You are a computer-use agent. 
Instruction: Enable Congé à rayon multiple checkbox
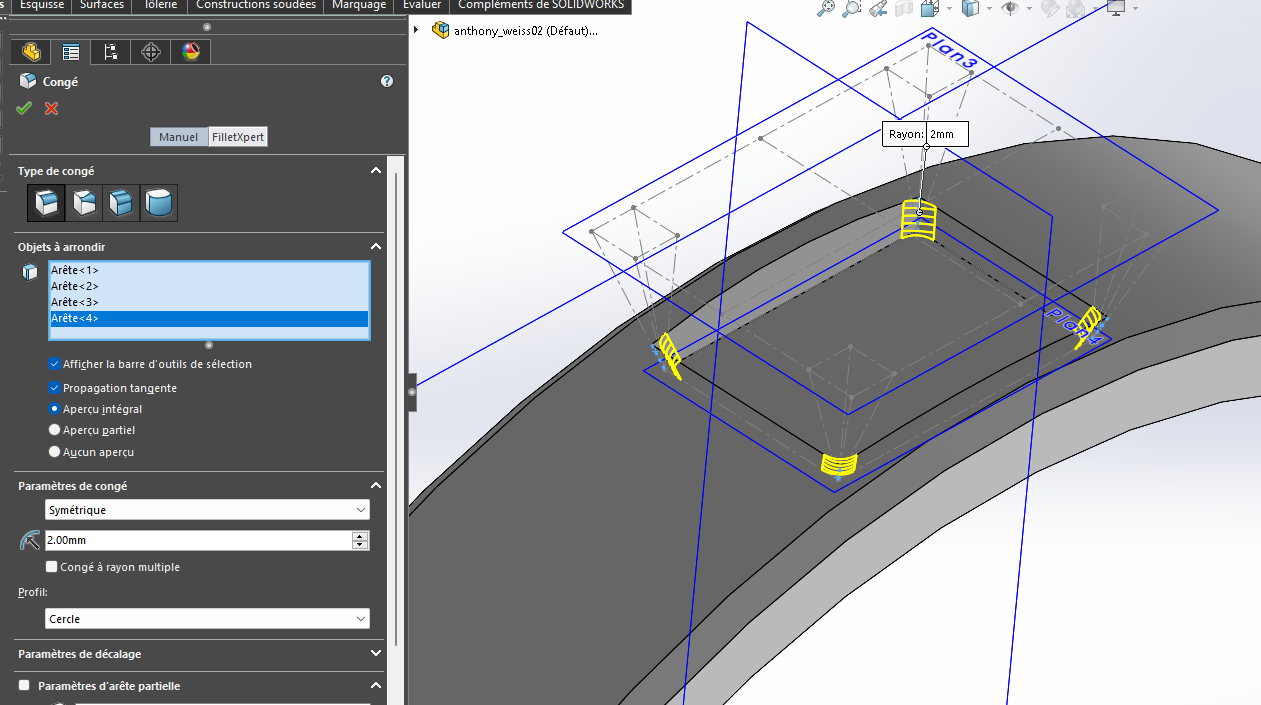tap(52, 567)
